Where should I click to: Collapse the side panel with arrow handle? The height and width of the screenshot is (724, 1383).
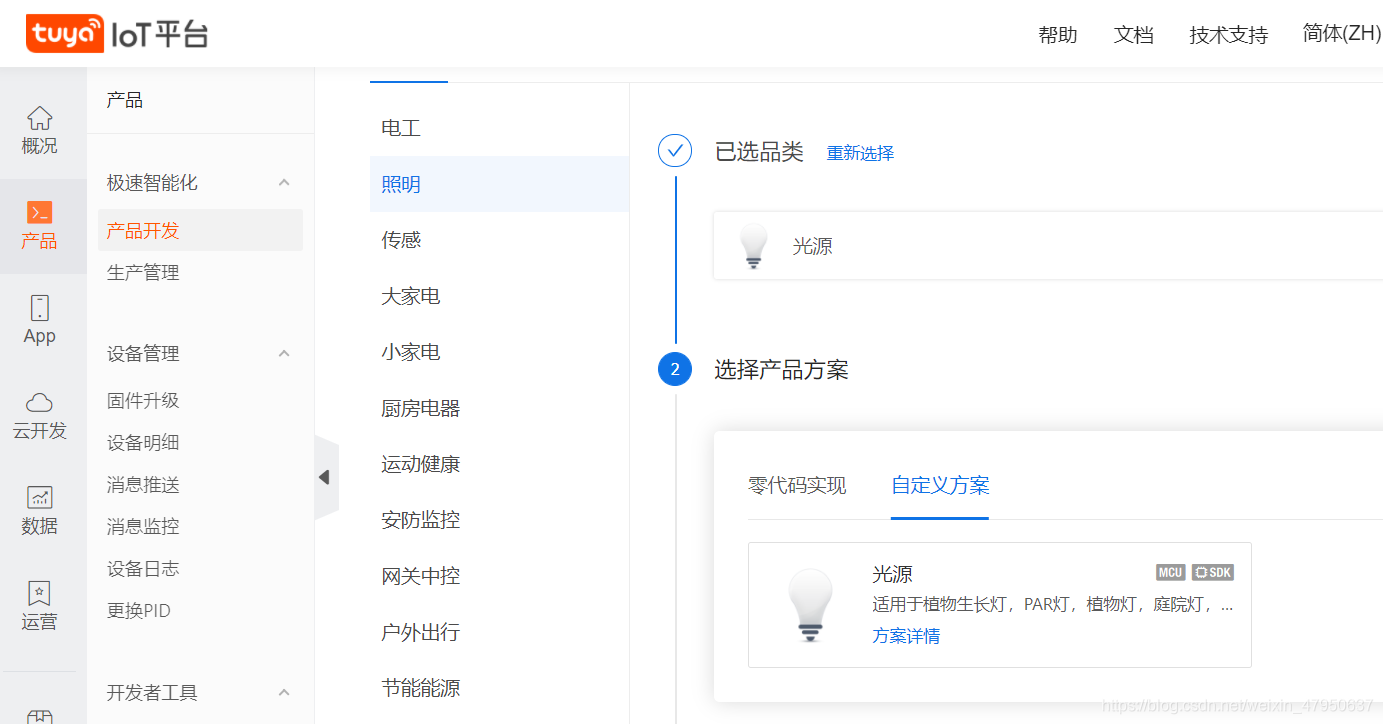click(x=324, y=477)
